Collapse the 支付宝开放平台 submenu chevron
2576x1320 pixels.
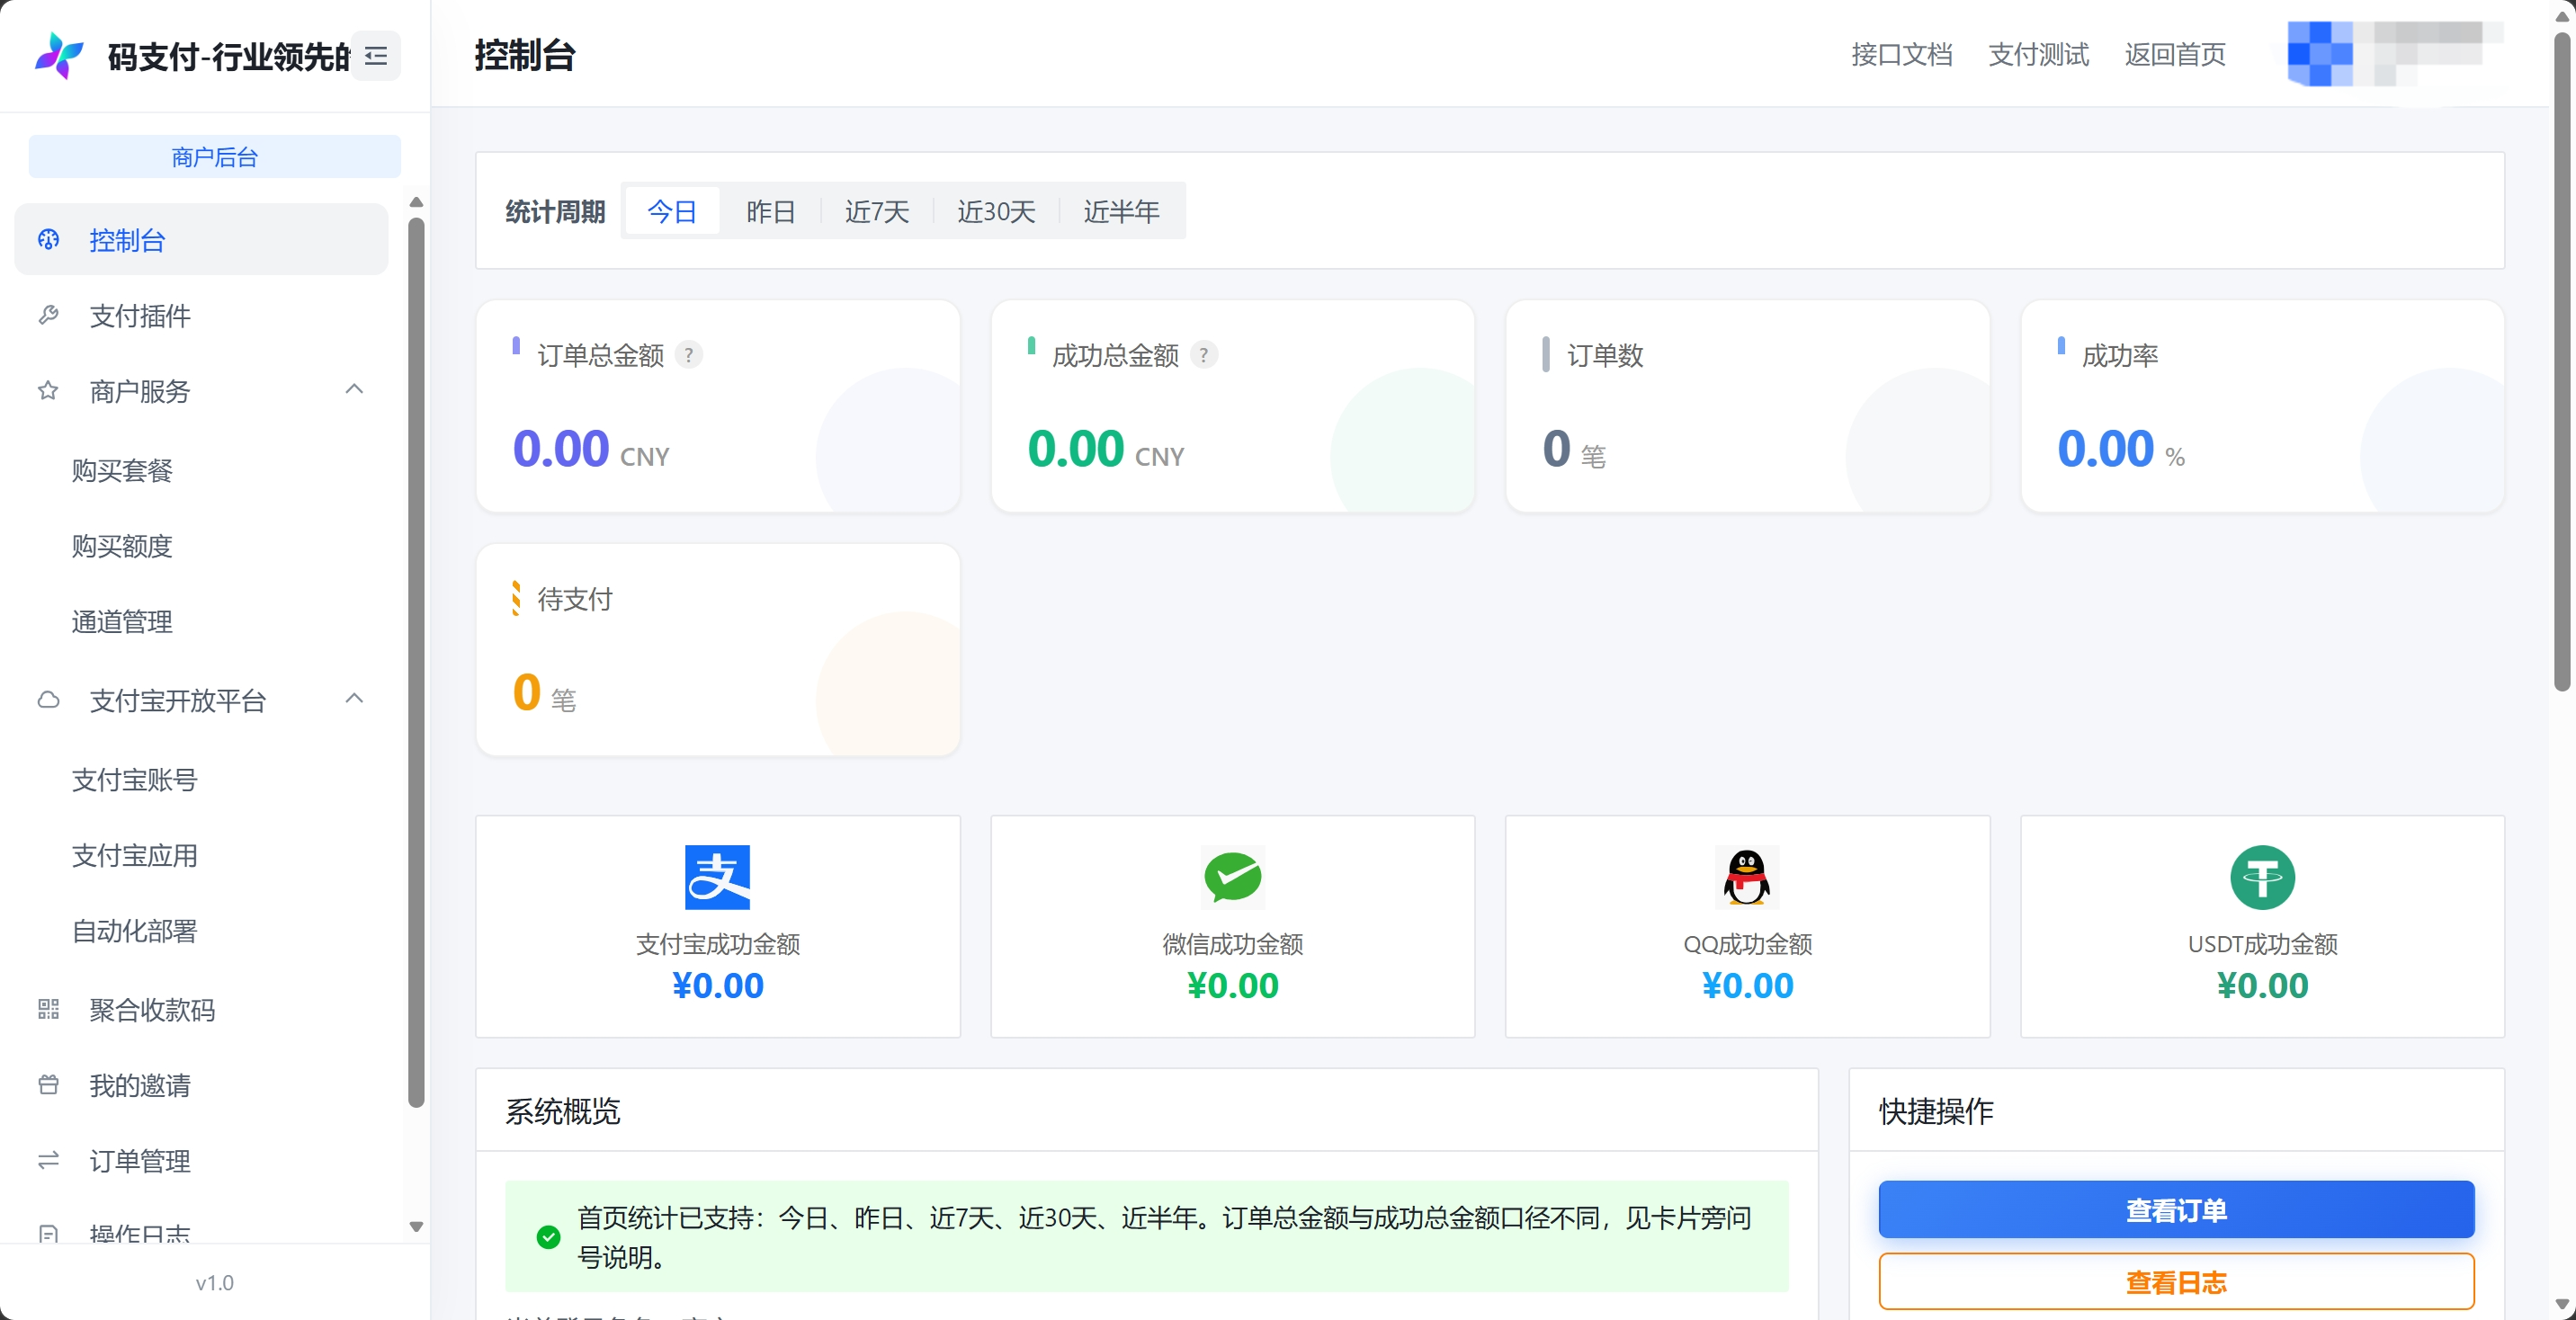[354, 699]
